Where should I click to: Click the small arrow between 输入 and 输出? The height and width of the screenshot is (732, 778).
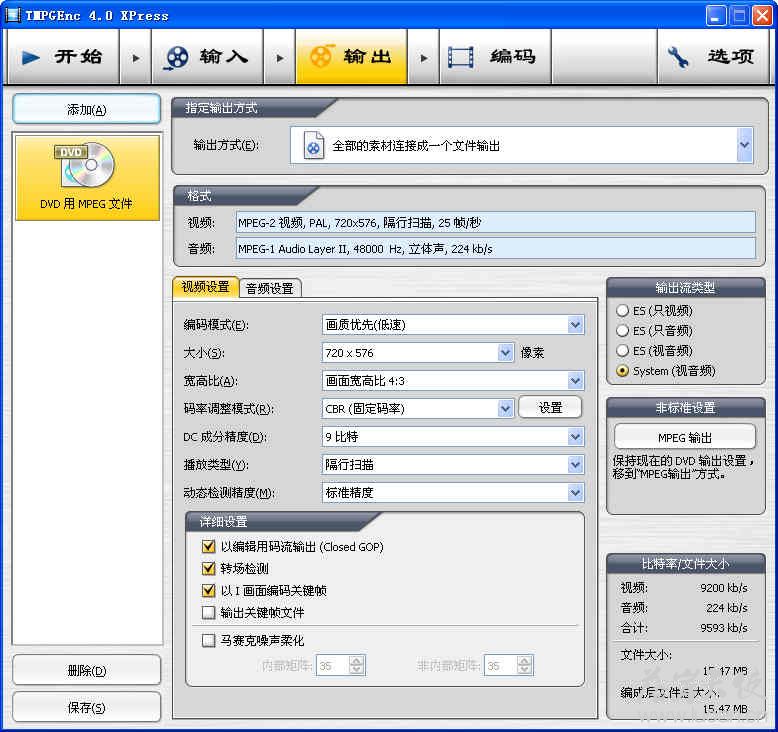(x=280, y=58)
